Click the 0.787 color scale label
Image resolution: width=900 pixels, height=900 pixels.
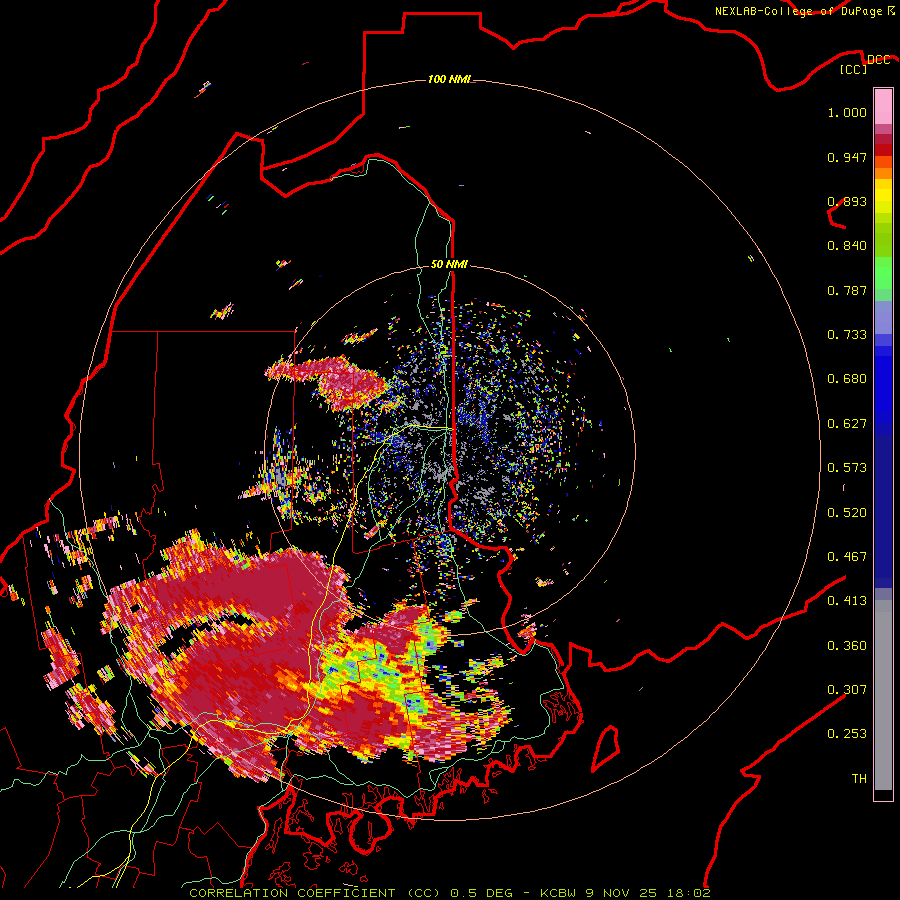[847, 290]
